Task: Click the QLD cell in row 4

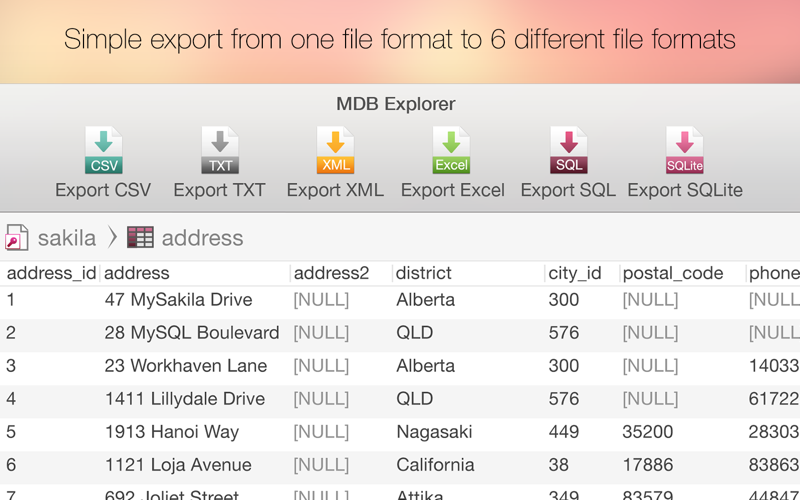Action: (x=415, y=399)
